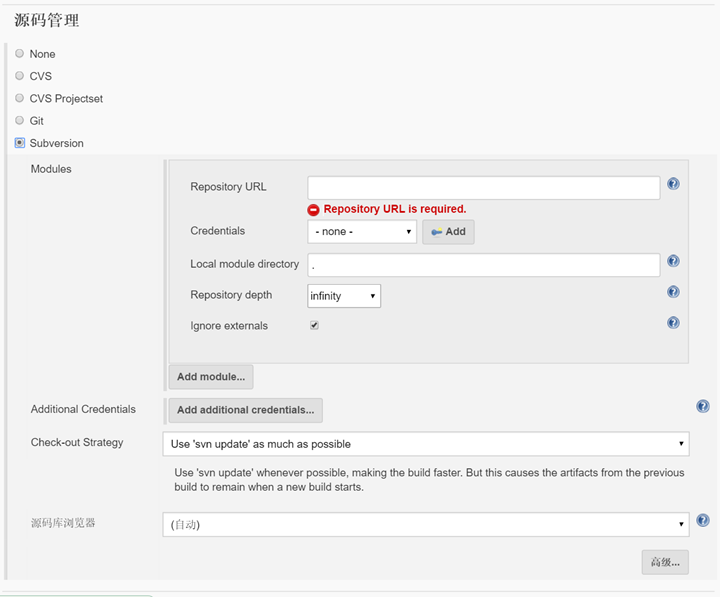
Task: Click Add credentials button
Action: (x=448, y=232)
